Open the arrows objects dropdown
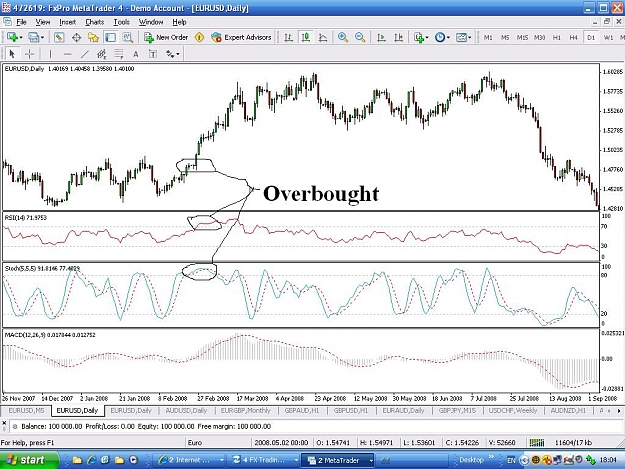Image resolution: width=625 pixels, height=469 pixels. [x=173, y=54]
